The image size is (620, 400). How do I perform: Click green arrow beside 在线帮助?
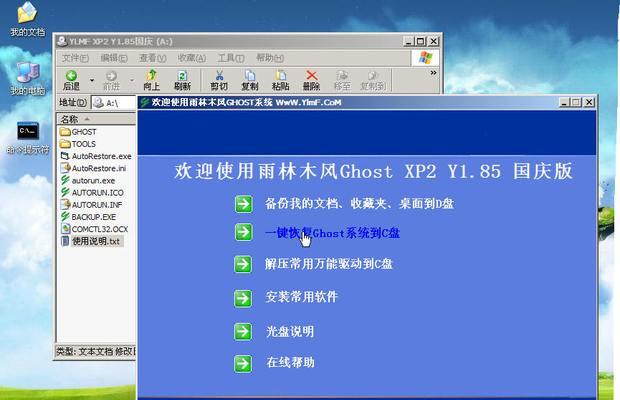coord(243,364)
